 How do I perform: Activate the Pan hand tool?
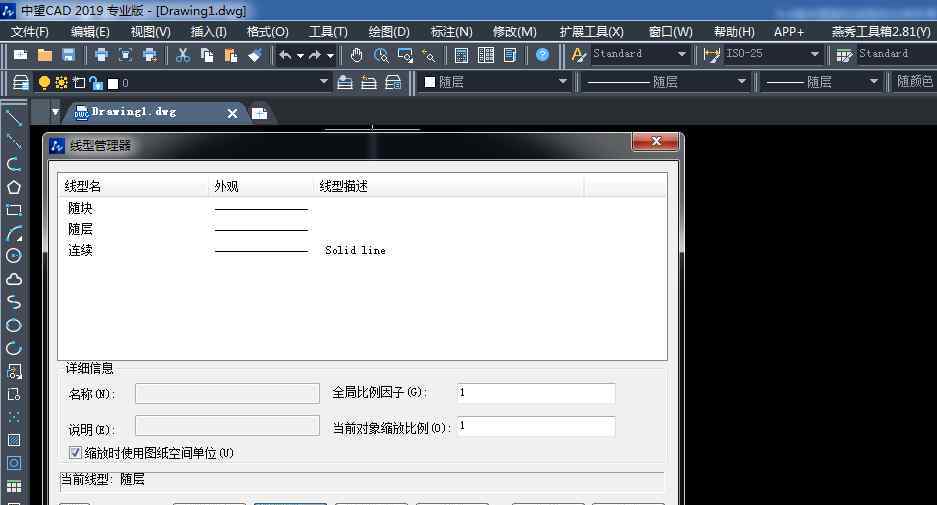357,55
